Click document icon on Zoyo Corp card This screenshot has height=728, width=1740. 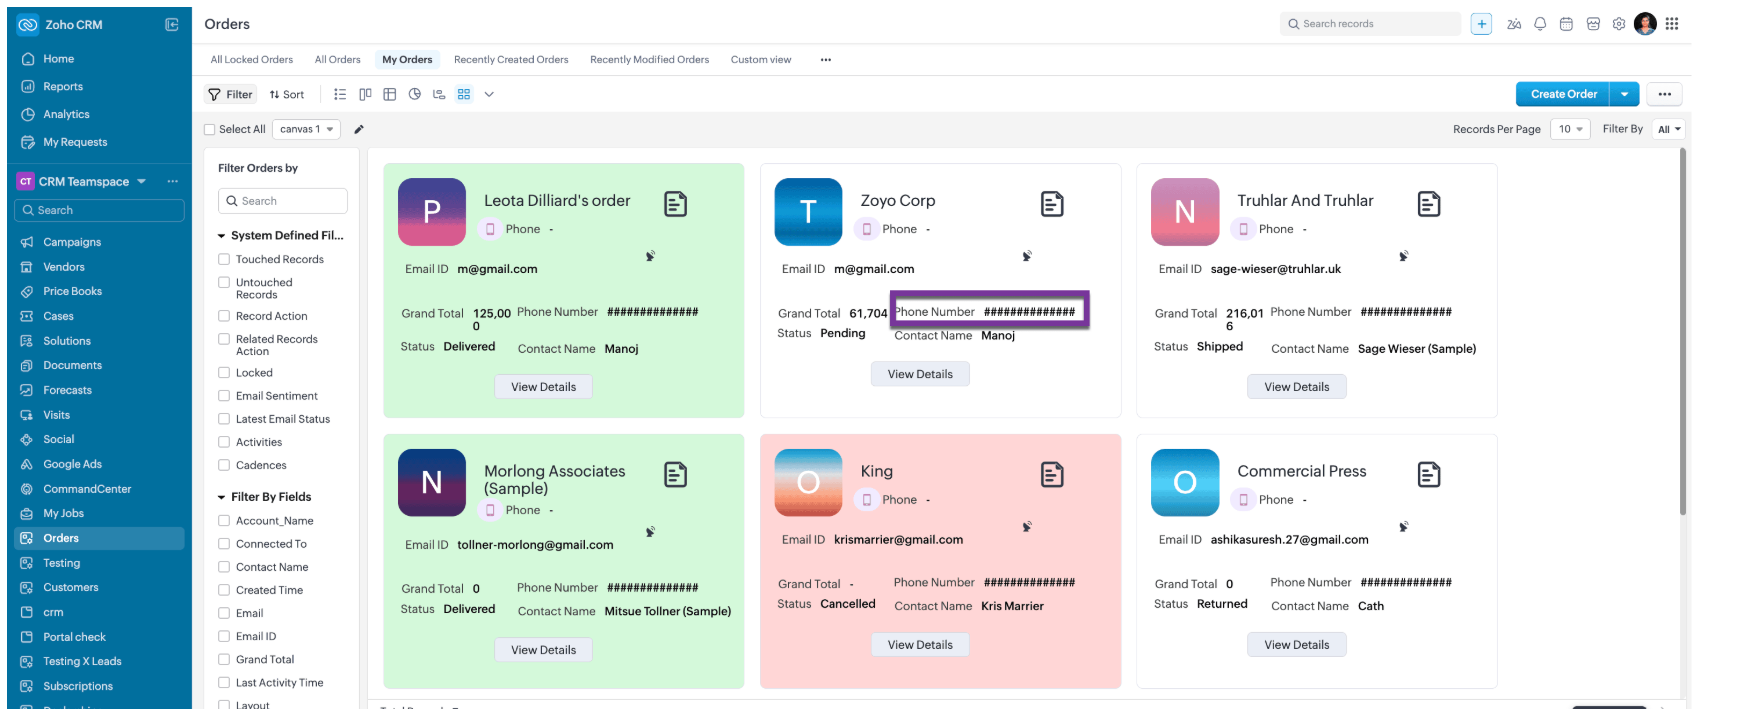1052,204
